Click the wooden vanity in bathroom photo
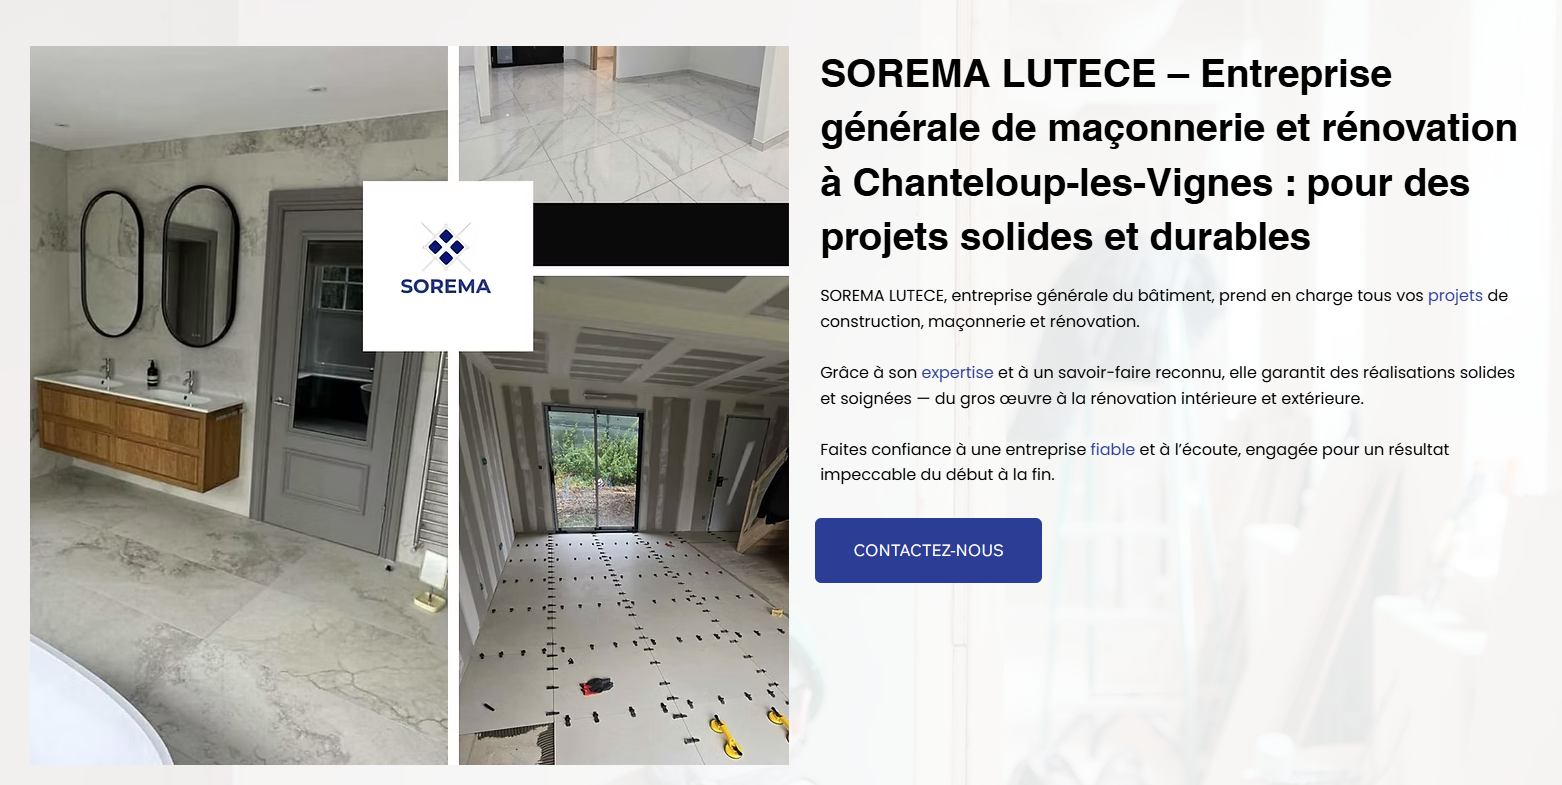Image resolution: width=1562 pixels, height=785 pixels. (140, 432)
